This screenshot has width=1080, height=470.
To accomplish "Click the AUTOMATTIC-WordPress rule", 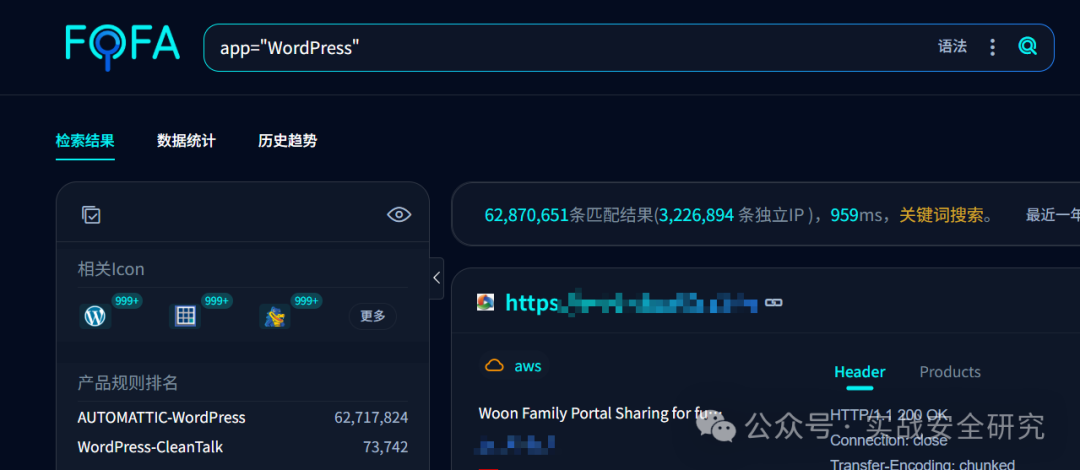I will coord(161,418).
